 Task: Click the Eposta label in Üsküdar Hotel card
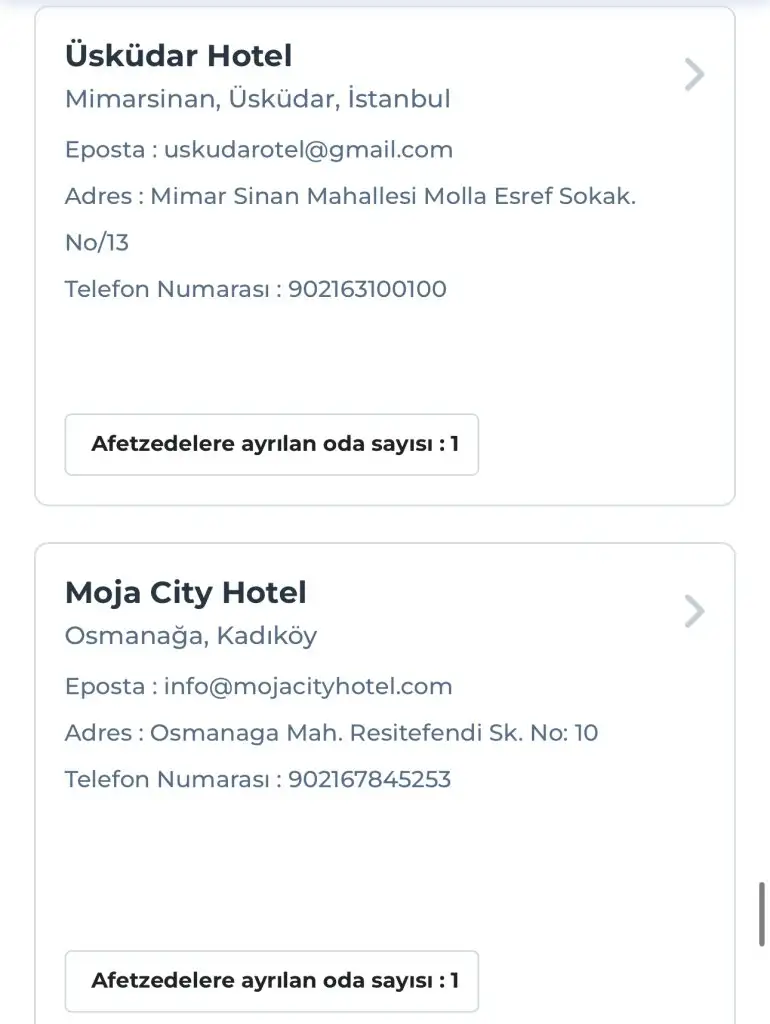click(104, 150)
